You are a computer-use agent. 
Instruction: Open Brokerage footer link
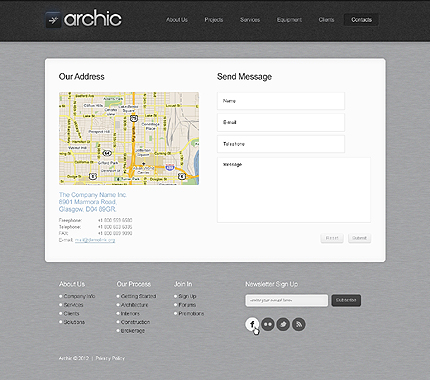[x=133, y=331]
